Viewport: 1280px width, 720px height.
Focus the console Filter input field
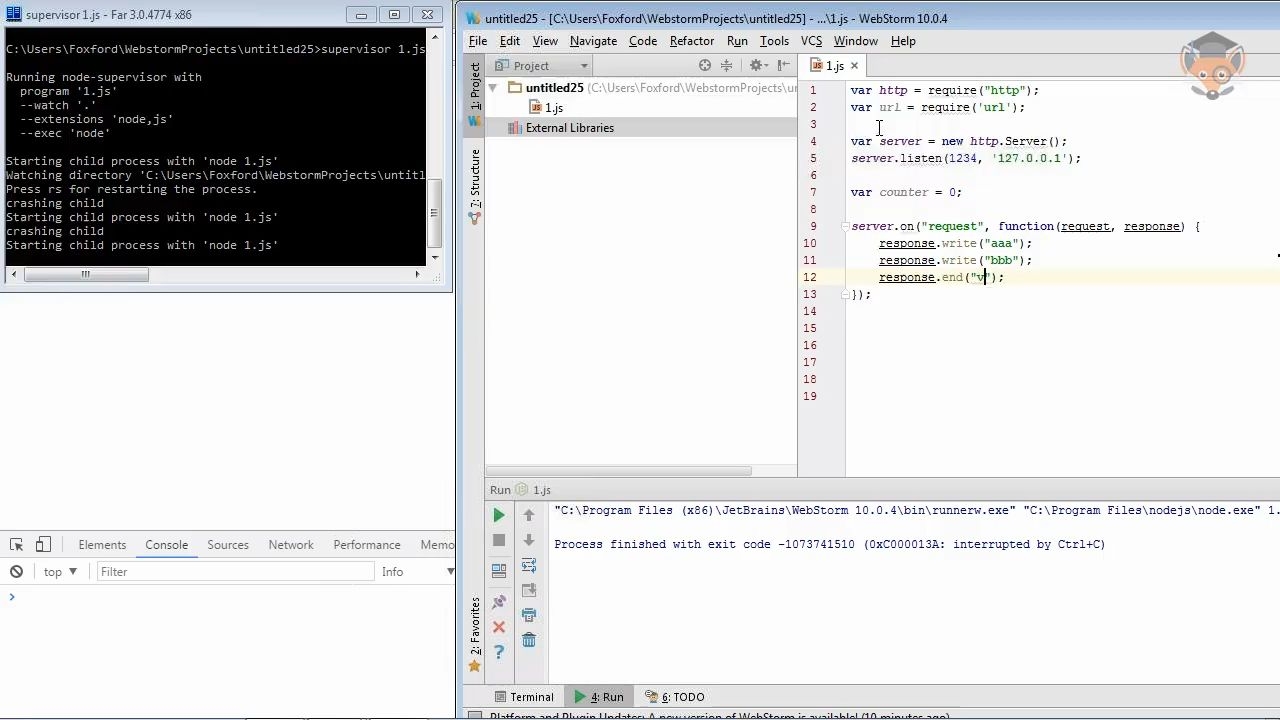coord(234,572)
